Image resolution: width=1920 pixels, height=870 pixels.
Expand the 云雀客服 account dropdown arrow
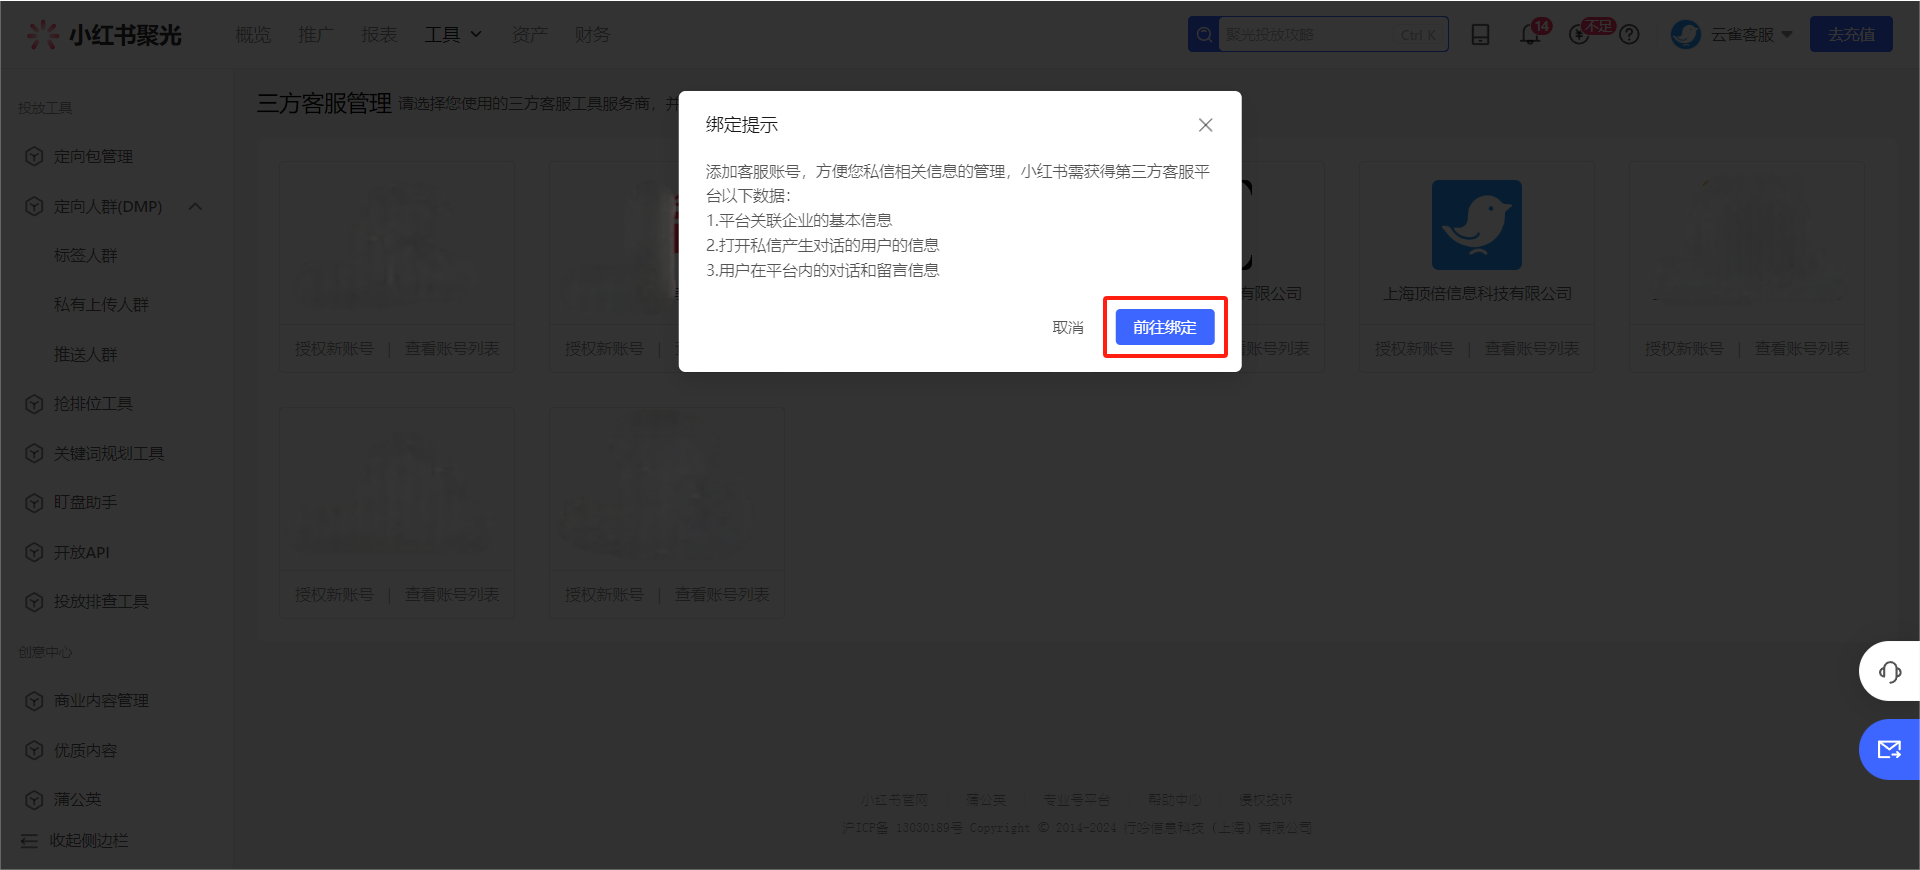(x=1787, y=35)
